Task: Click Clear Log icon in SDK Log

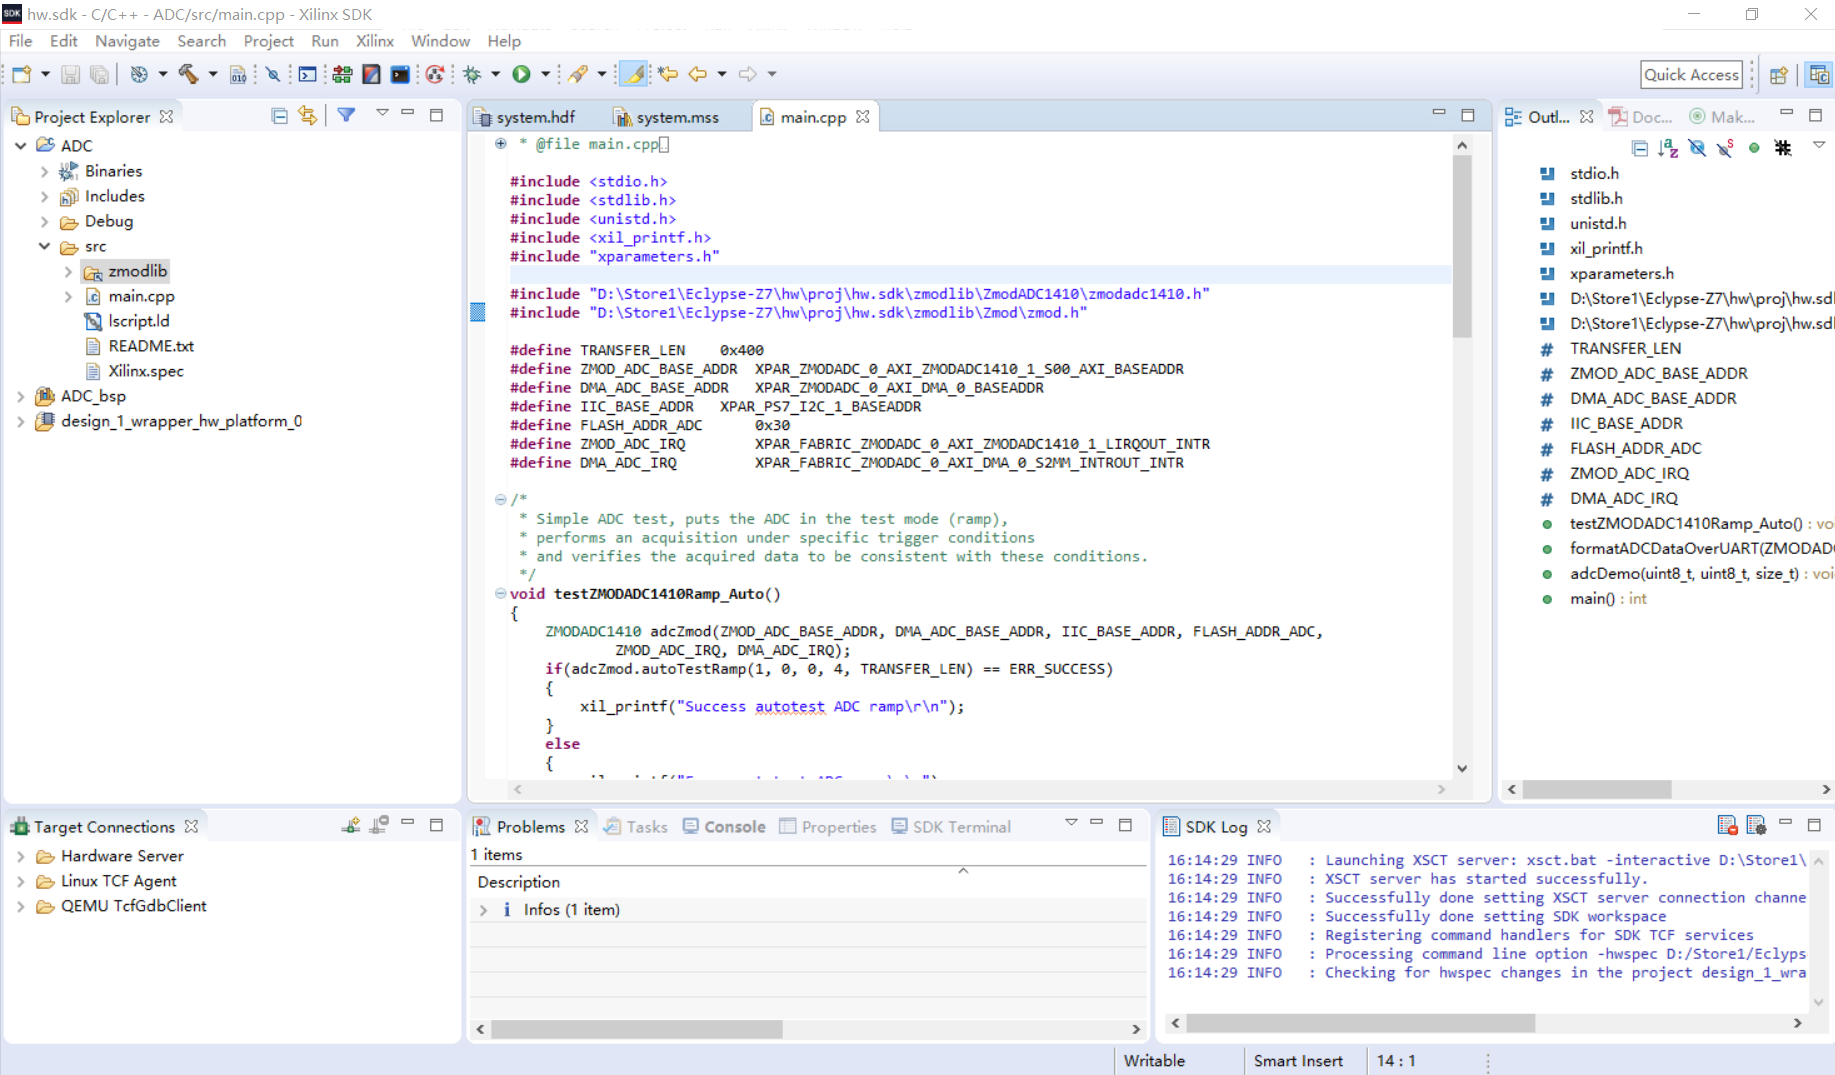Action: (x=1727, y=826)
